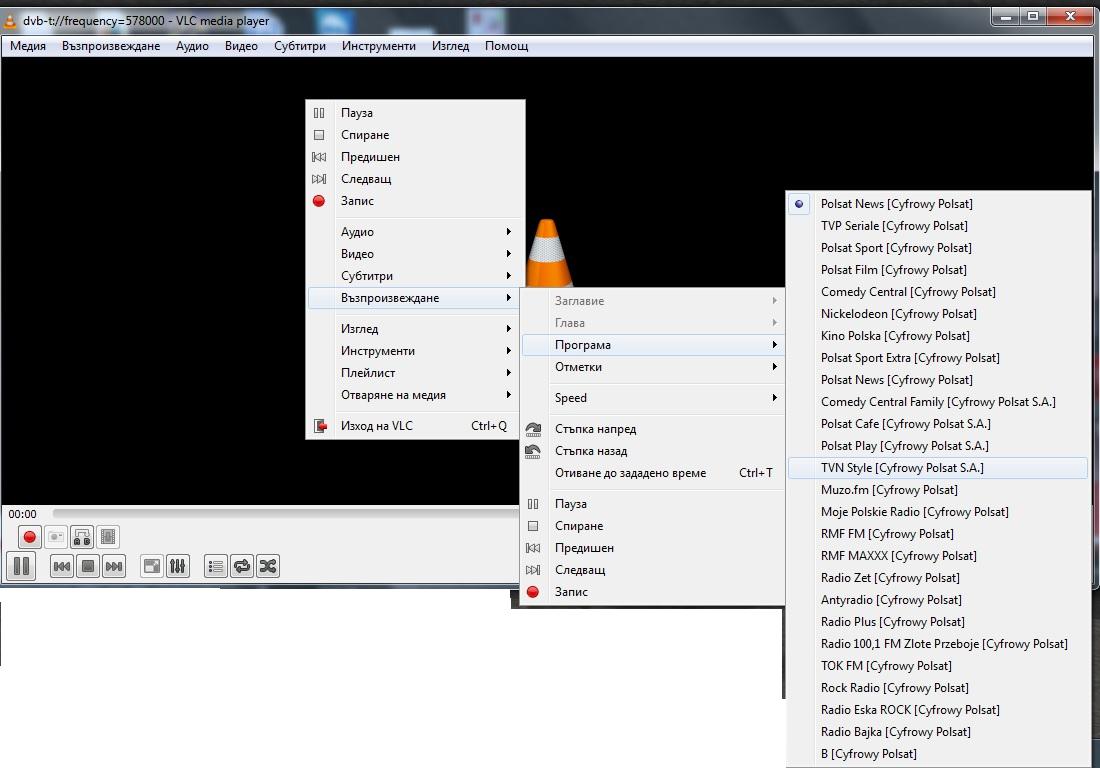Click the curved arrow icon next to Стъпка назад

533,451
